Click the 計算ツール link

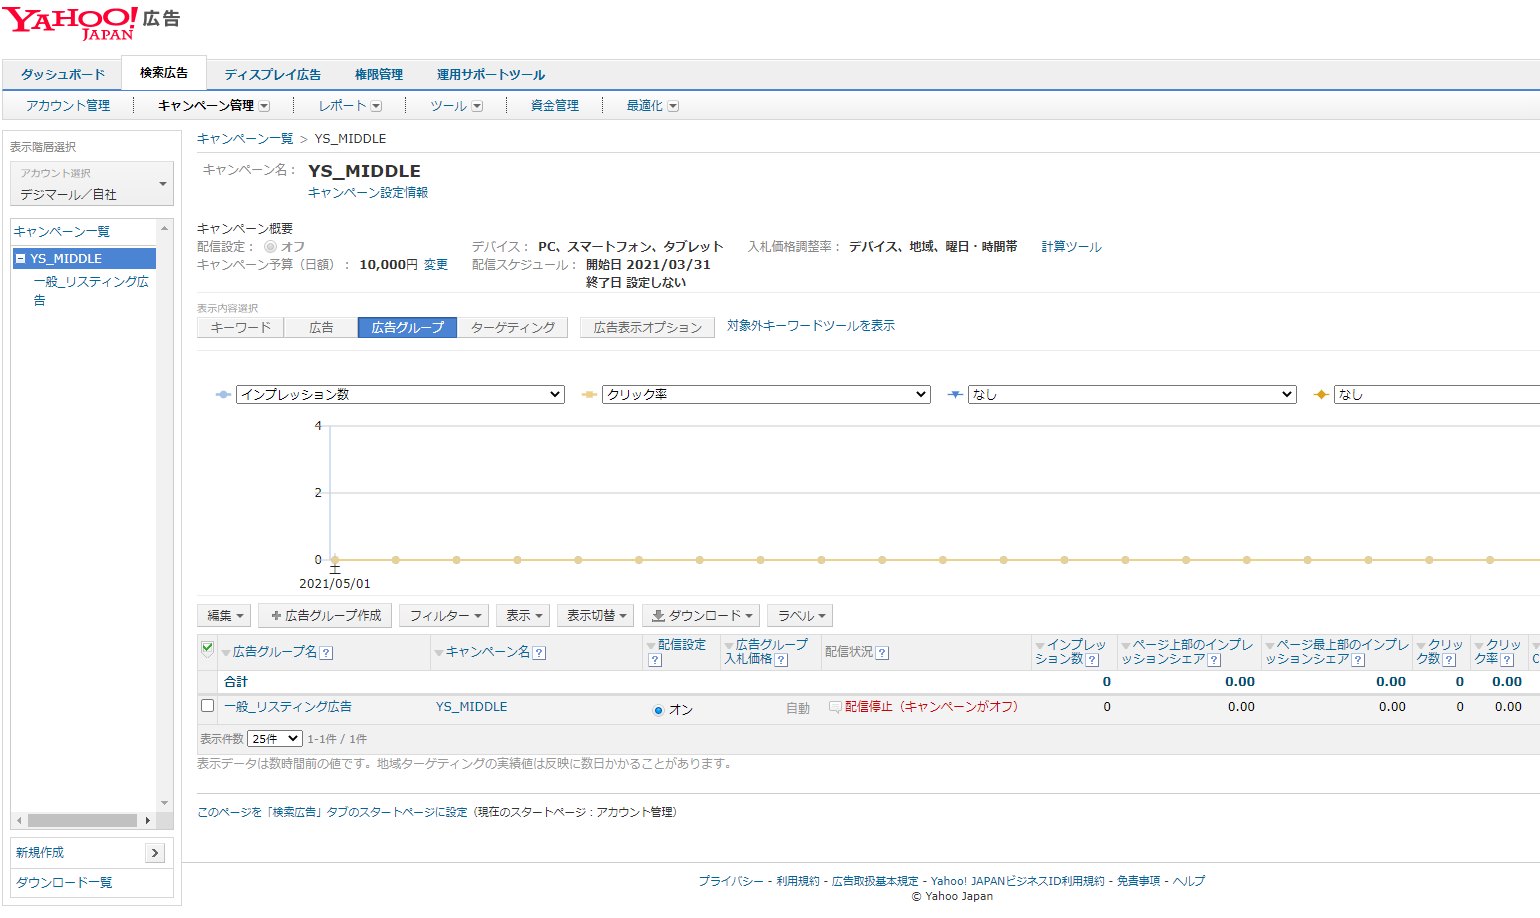[x=1071, y=247]
